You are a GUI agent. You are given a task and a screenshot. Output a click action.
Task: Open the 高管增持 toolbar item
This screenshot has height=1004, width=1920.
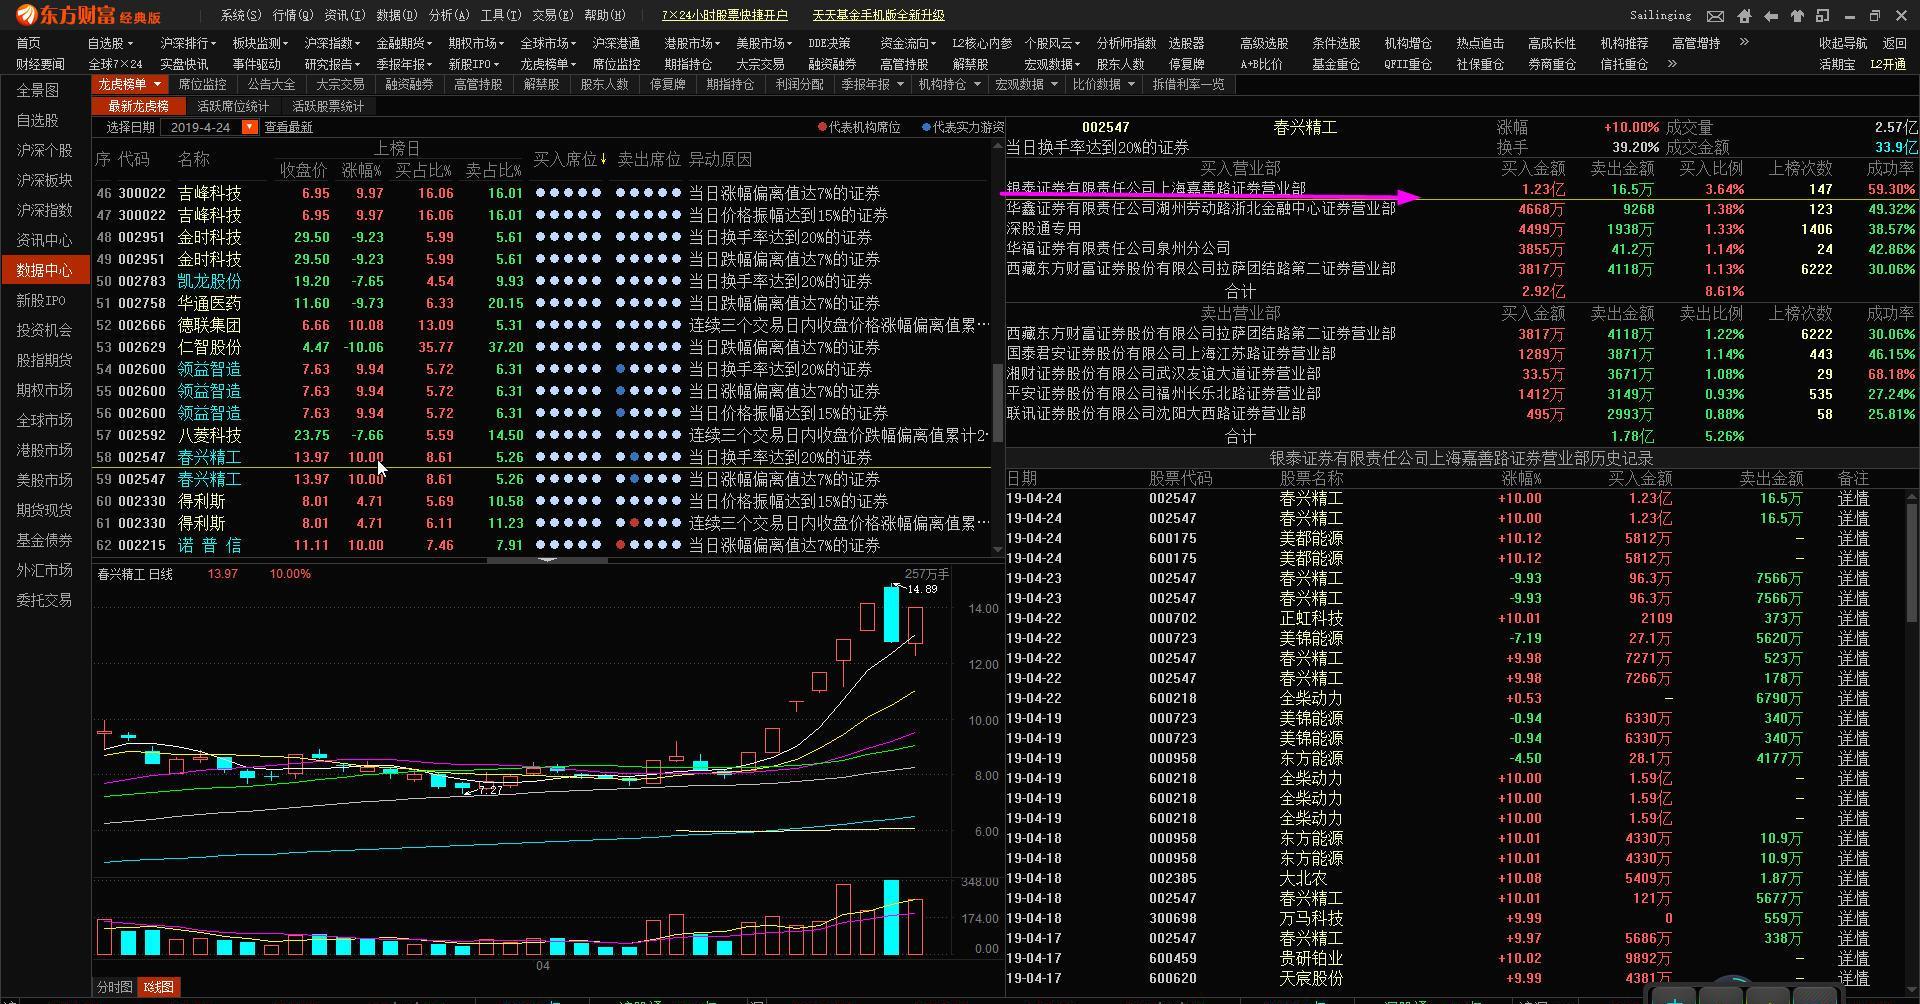click(x=1695, y=43)
